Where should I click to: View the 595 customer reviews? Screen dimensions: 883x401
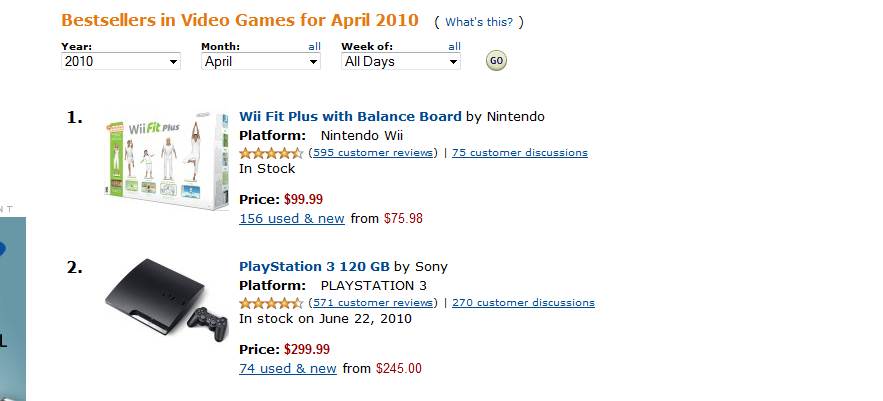373,153
